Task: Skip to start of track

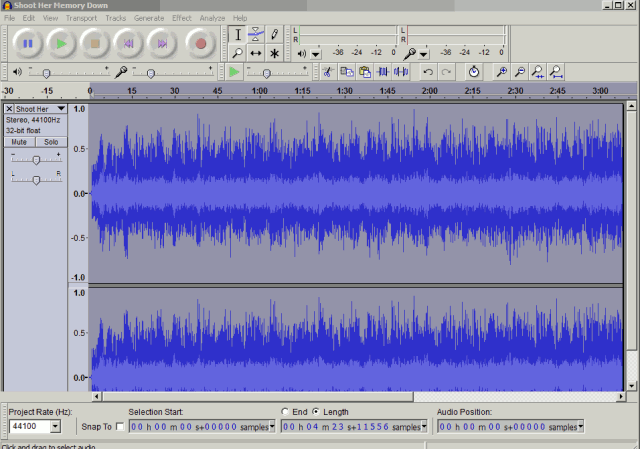Action: tap(129, 43)
